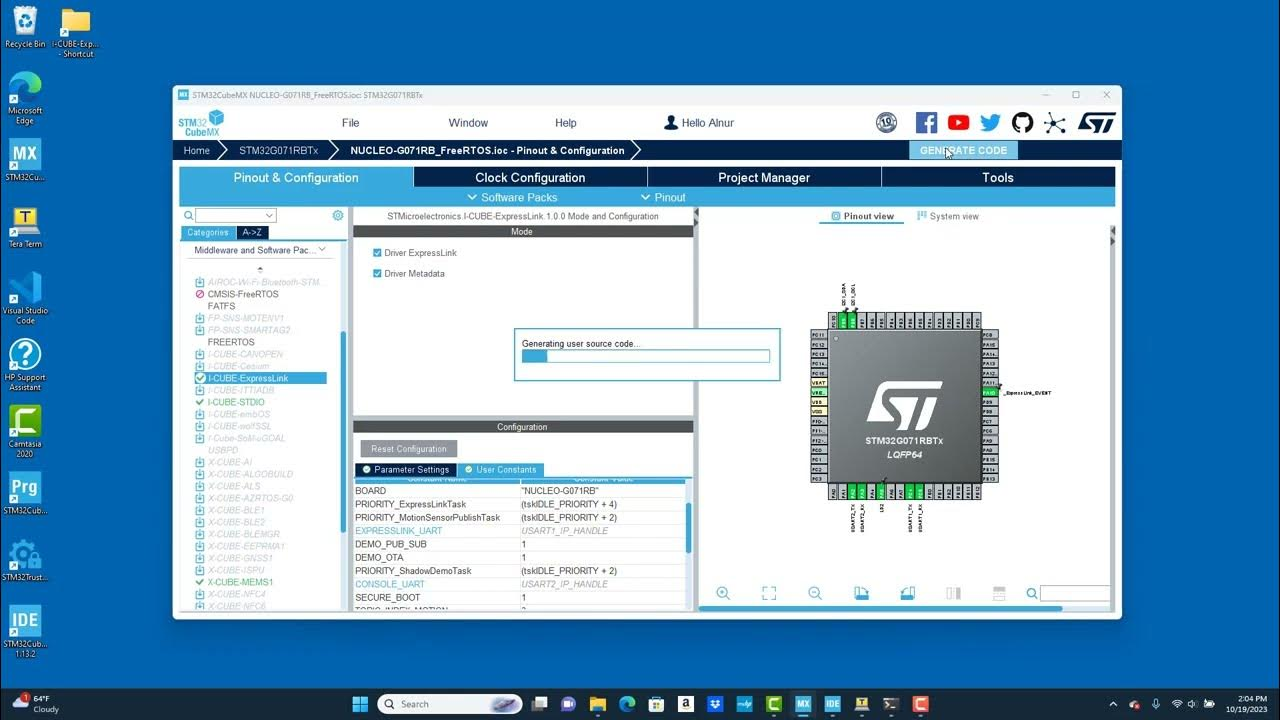Select I-CUBE-STDIO in the list
Viewport: 1280px width, 720px height.
point(236,402)
